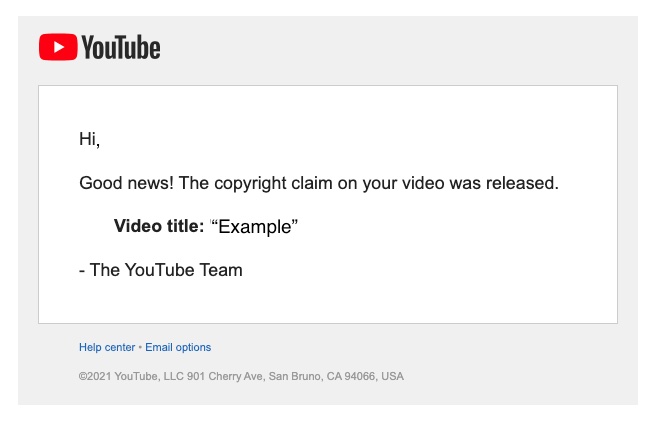Click "901 Cherry Ave" in the footer address
The image size is (664, 425).
click(x=225, y=376)
